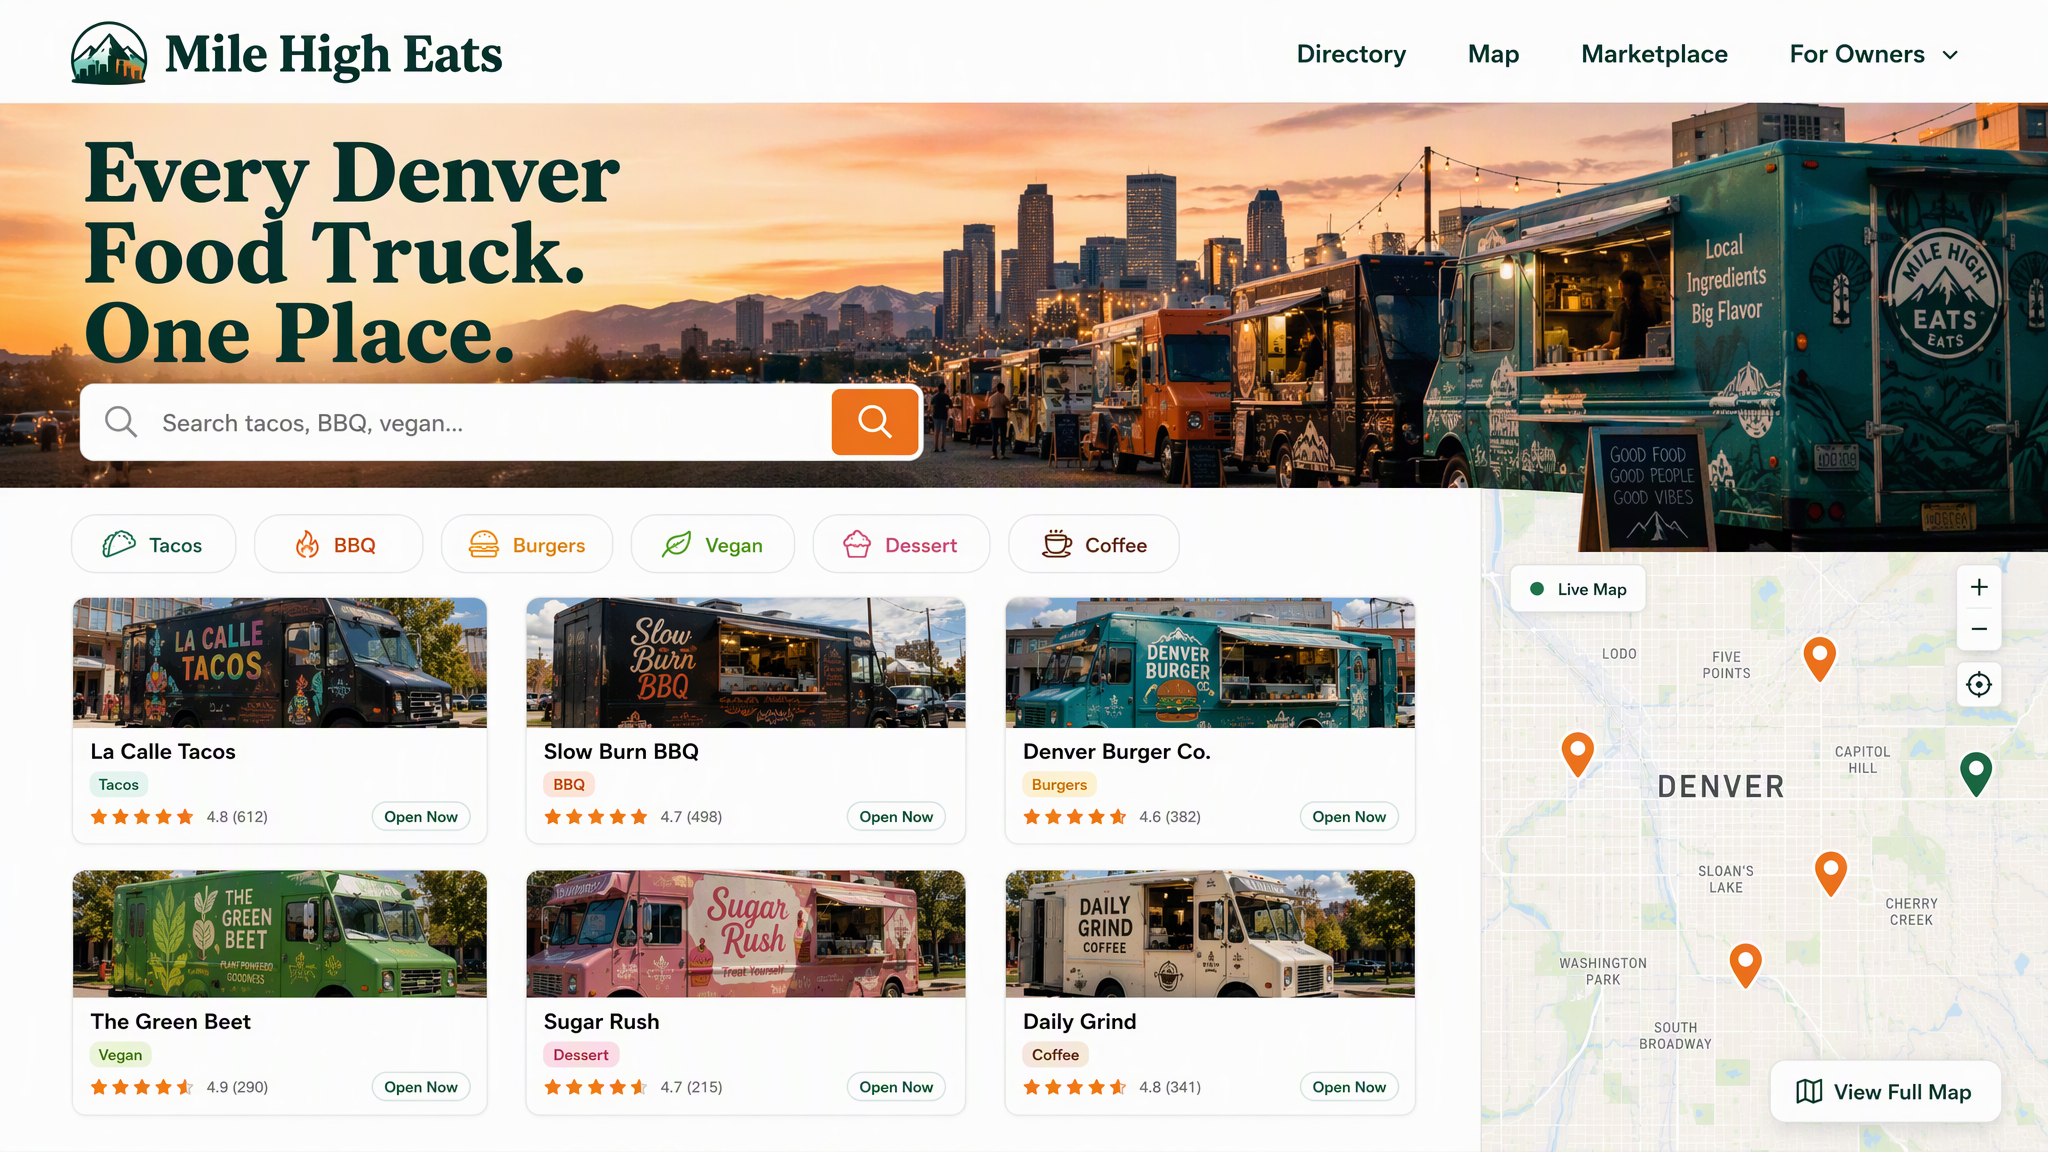Zoom in on the live map
This screenshot has width=2048, height=1152.
coord(1979,587)
